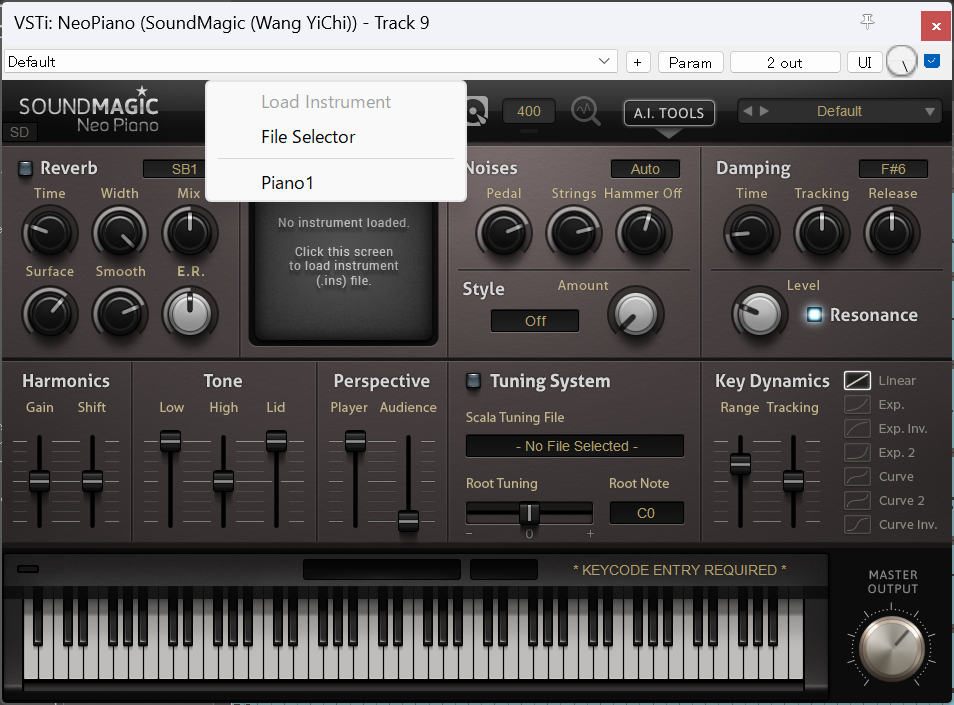Select the Exp. curve icon

point(857,405)
